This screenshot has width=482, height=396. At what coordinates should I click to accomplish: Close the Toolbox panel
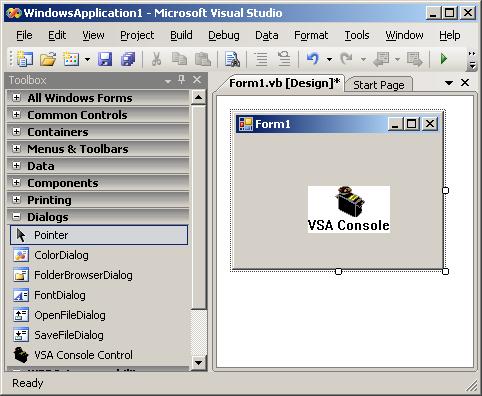coord(197,80)
